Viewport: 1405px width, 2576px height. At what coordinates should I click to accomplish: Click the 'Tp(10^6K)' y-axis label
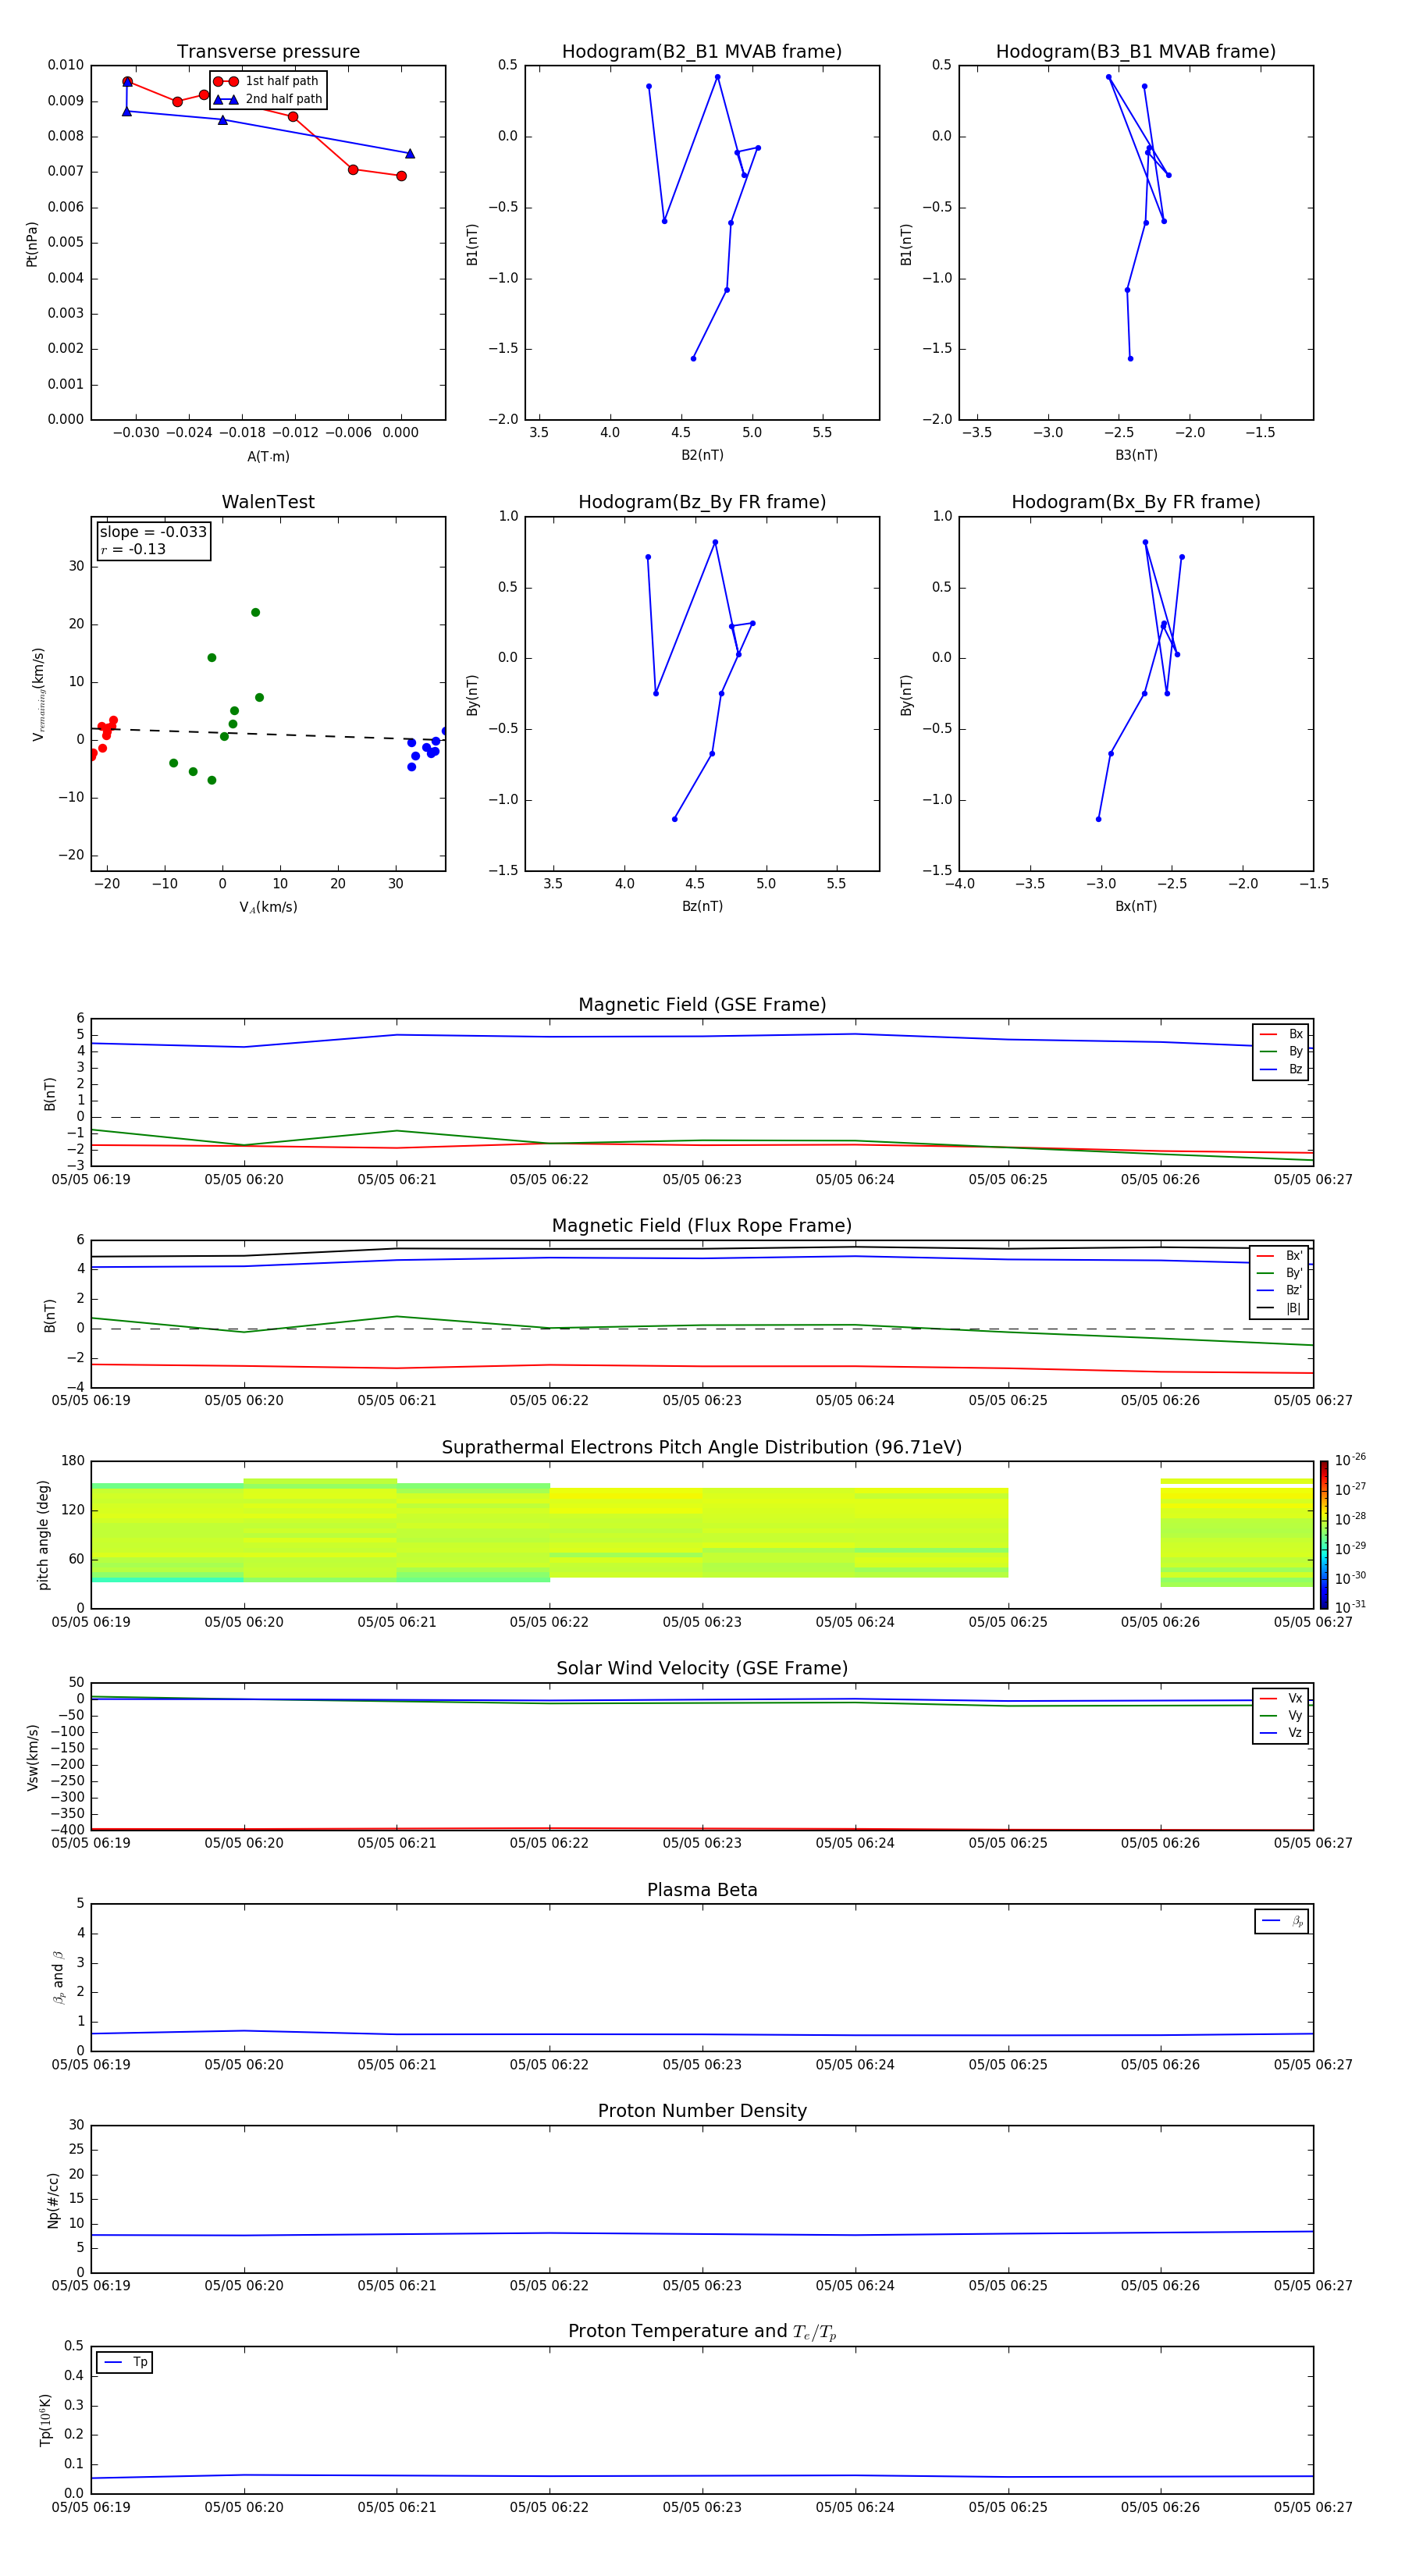coord(45,2420)
